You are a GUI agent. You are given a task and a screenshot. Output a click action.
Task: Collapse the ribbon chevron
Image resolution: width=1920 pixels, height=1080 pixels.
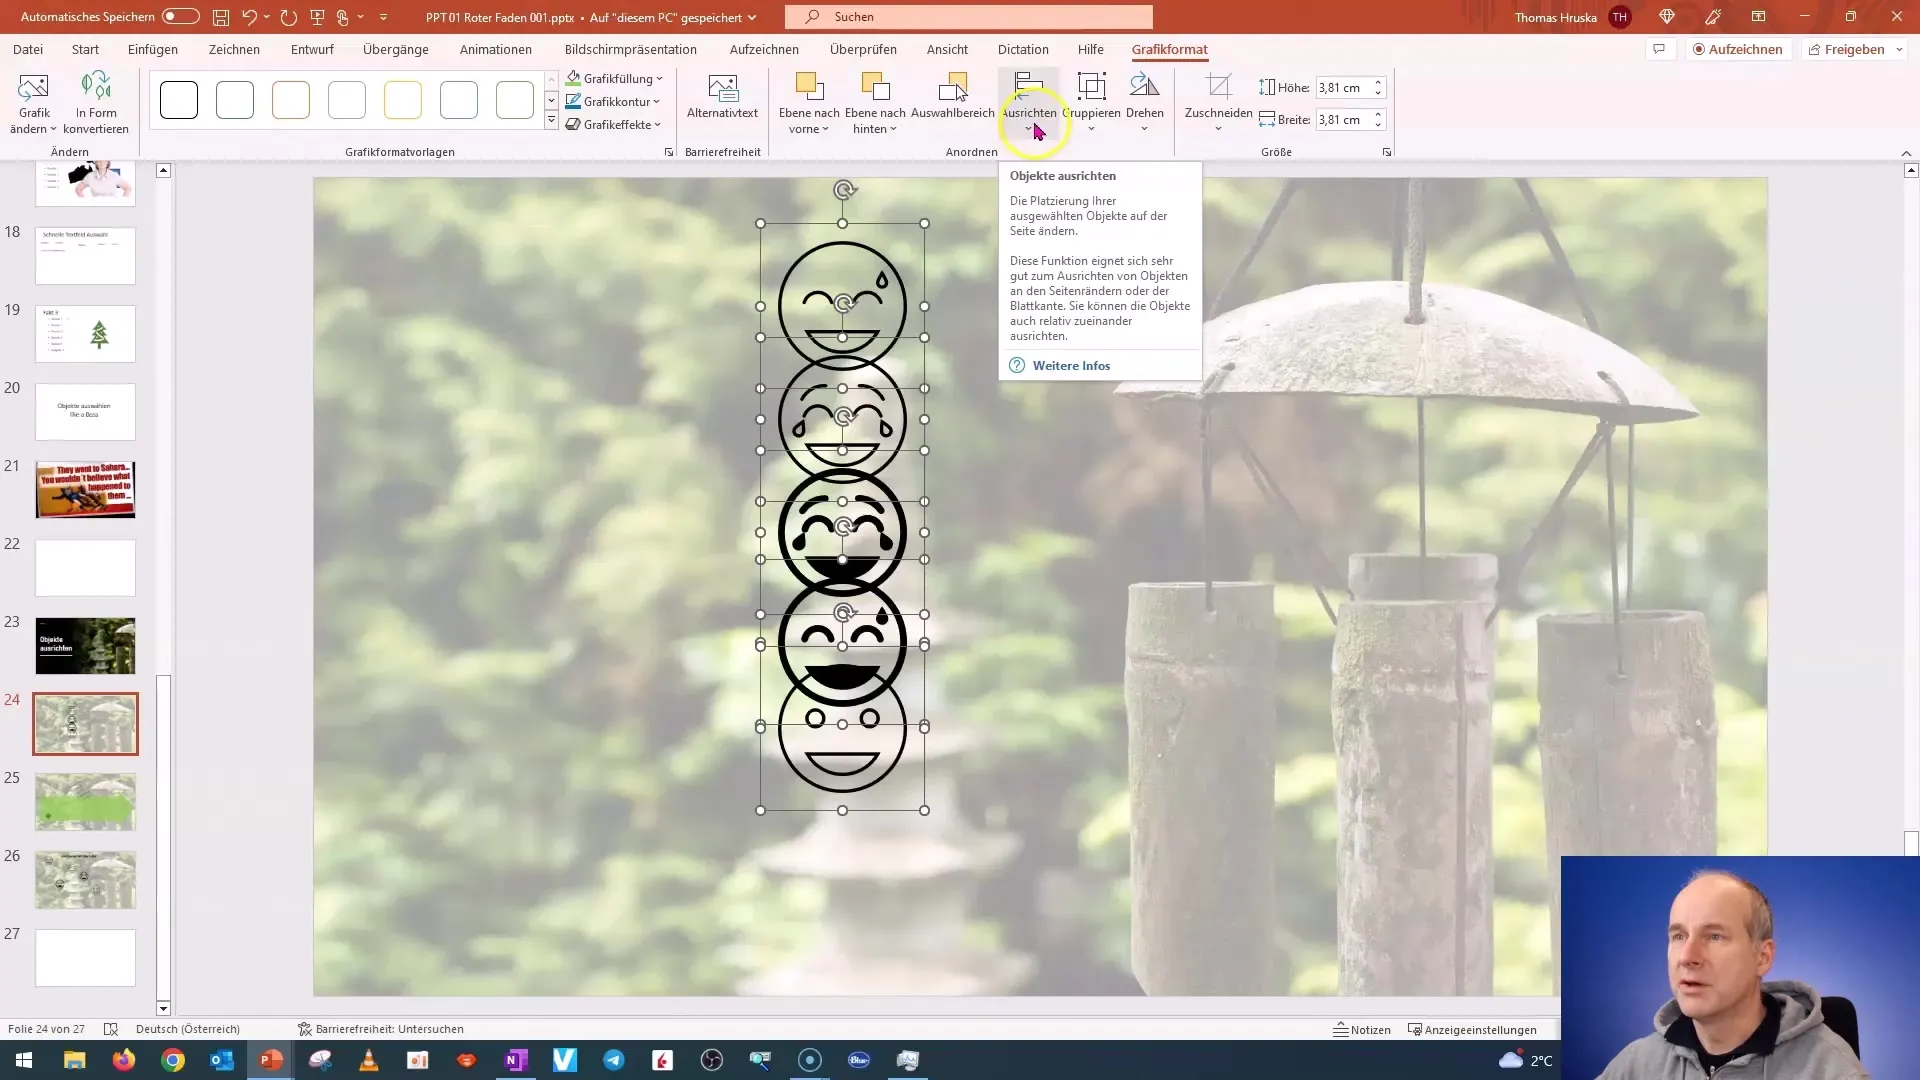pos(1906,153)
